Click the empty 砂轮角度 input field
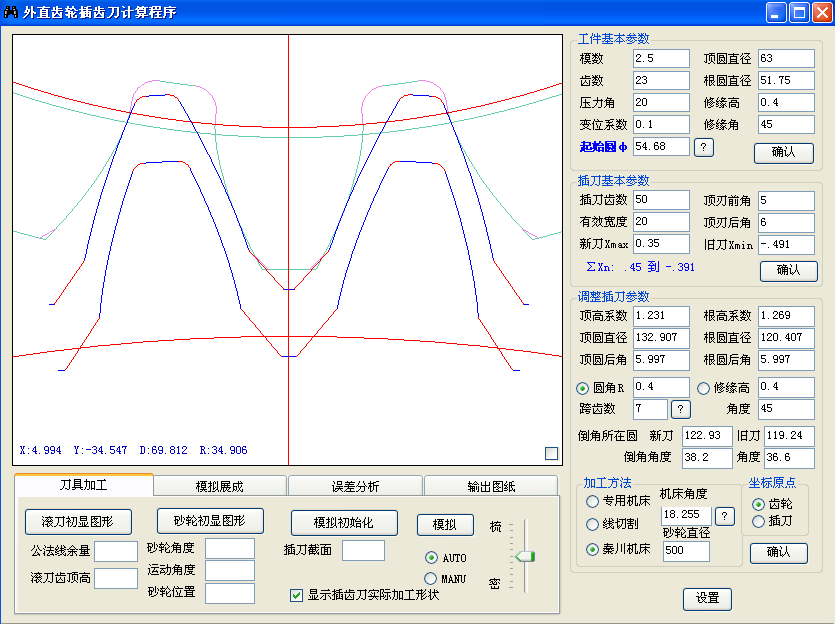The height and width of the screenshot is (624, 835). click(x=230, y=548)
